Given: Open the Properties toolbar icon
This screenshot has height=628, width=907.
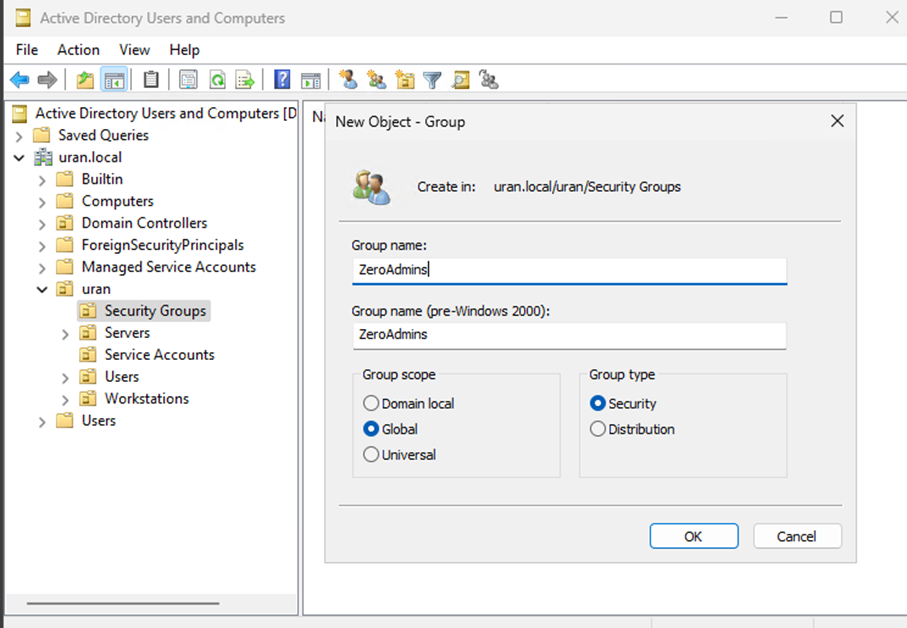Looking at the screenshot, I should click(188, 79).
